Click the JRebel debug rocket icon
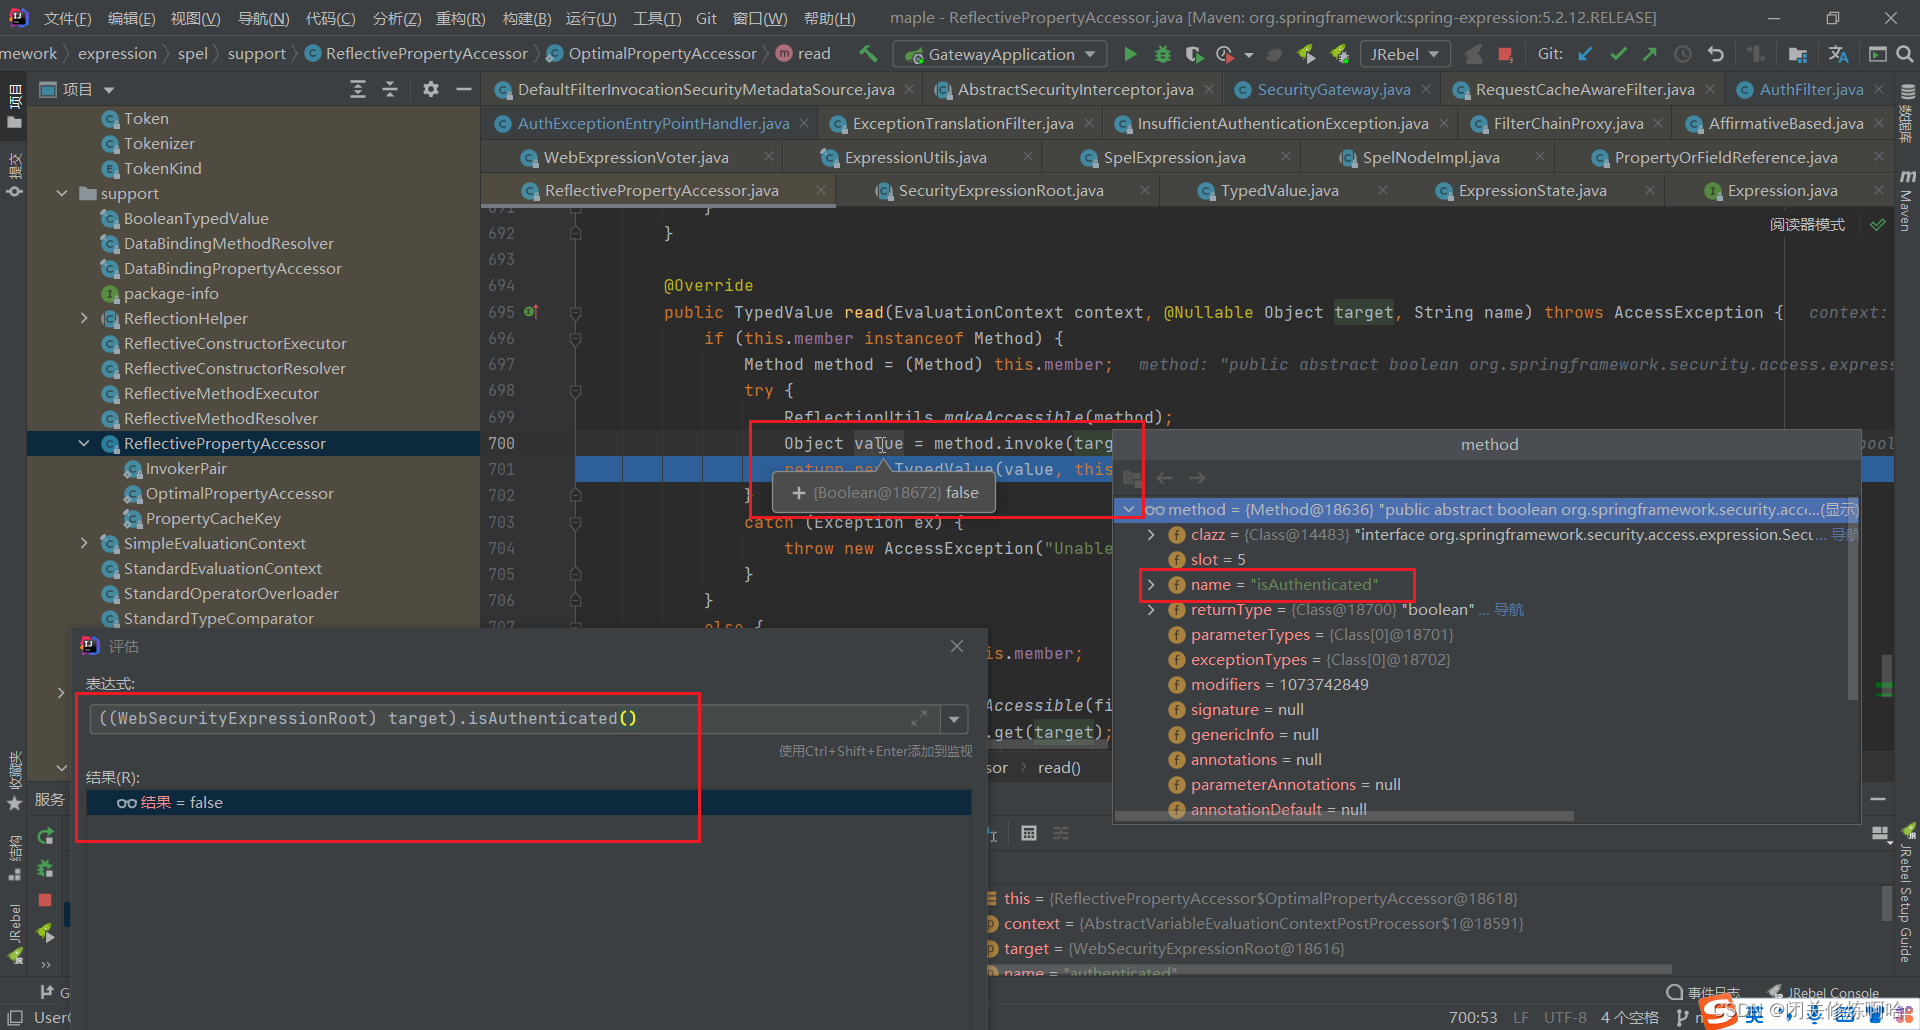 coord(1340,54)
